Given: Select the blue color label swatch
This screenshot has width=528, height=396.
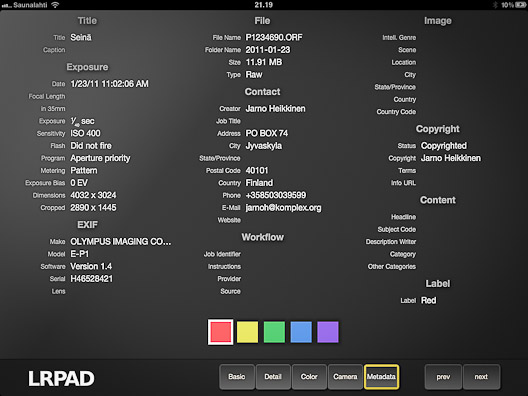Looking at the screenshot, I should [301, 332].
